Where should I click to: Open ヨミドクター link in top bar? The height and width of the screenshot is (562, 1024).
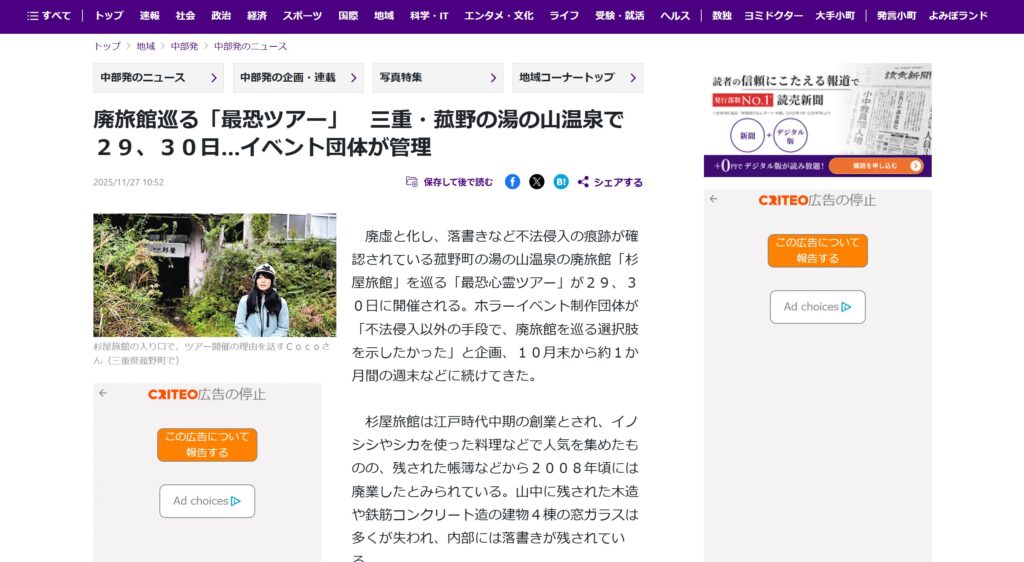[773, 16]
